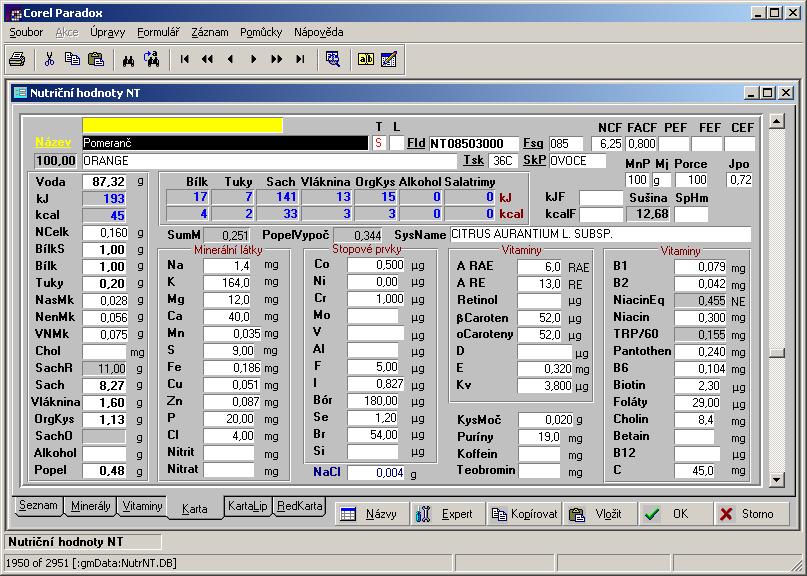
Task: Click the Nutriční hodnoty NT form icon
Action: point(20,93)
